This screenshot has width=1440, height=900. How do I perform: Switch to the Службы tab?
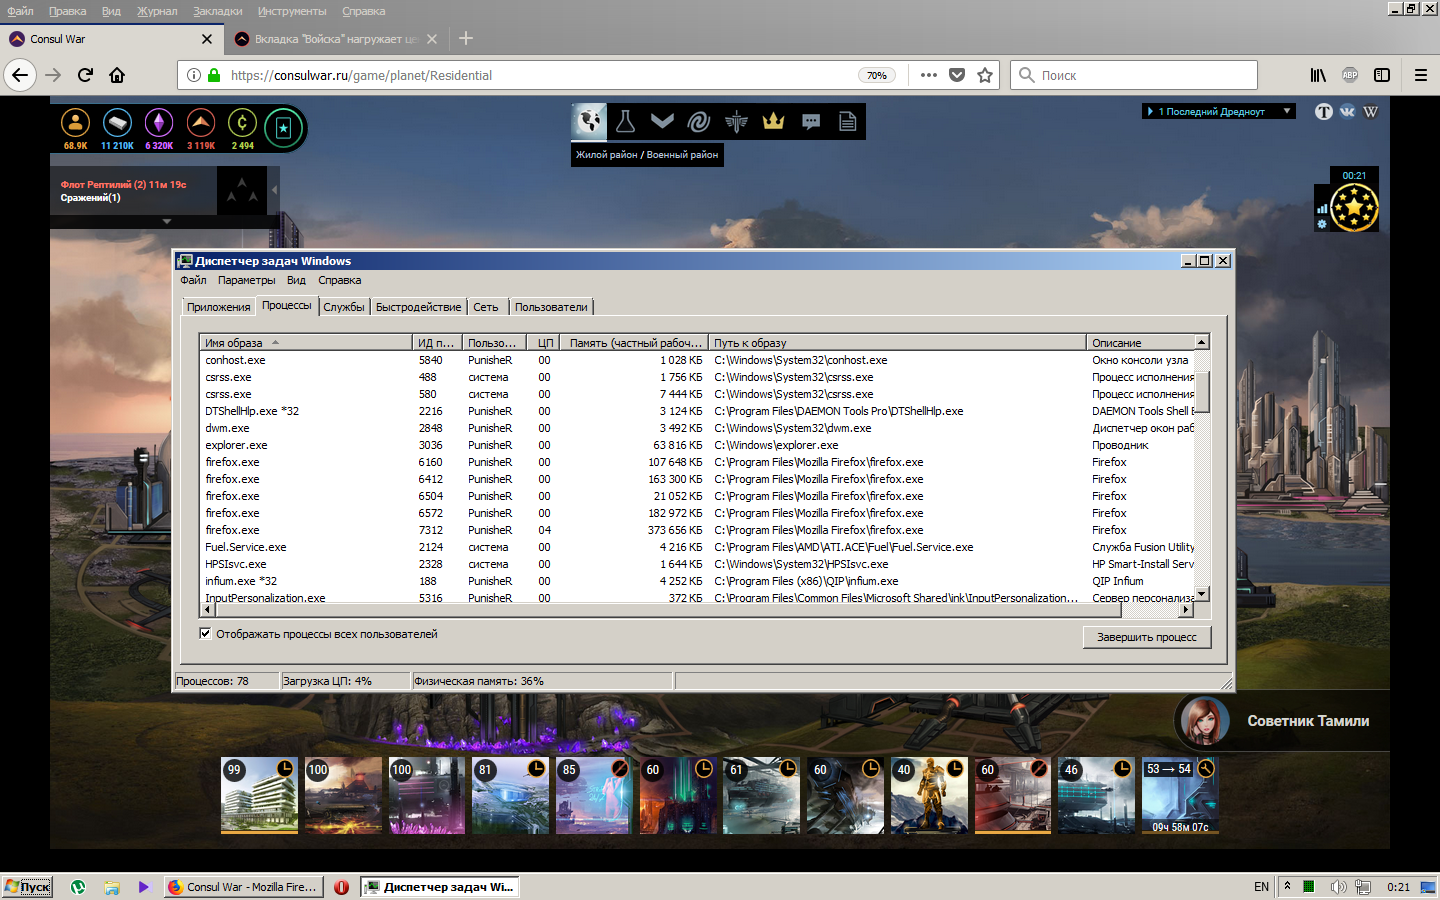344,307
